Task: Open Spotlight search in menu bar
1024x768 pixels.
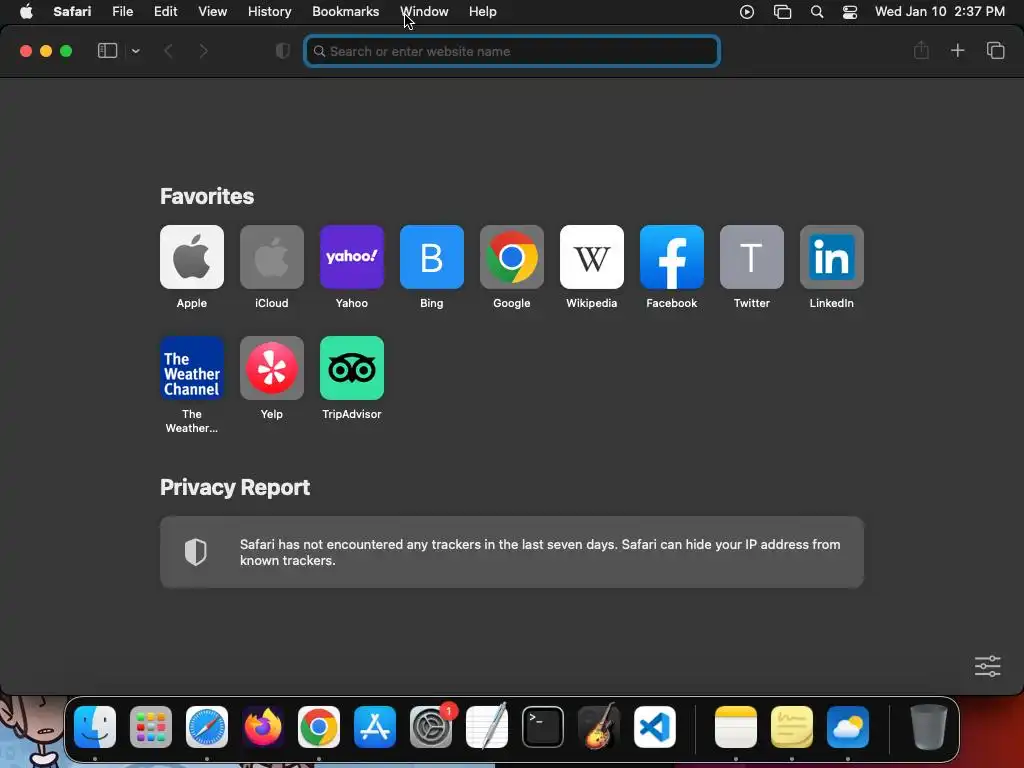Action: coord(816,12)
